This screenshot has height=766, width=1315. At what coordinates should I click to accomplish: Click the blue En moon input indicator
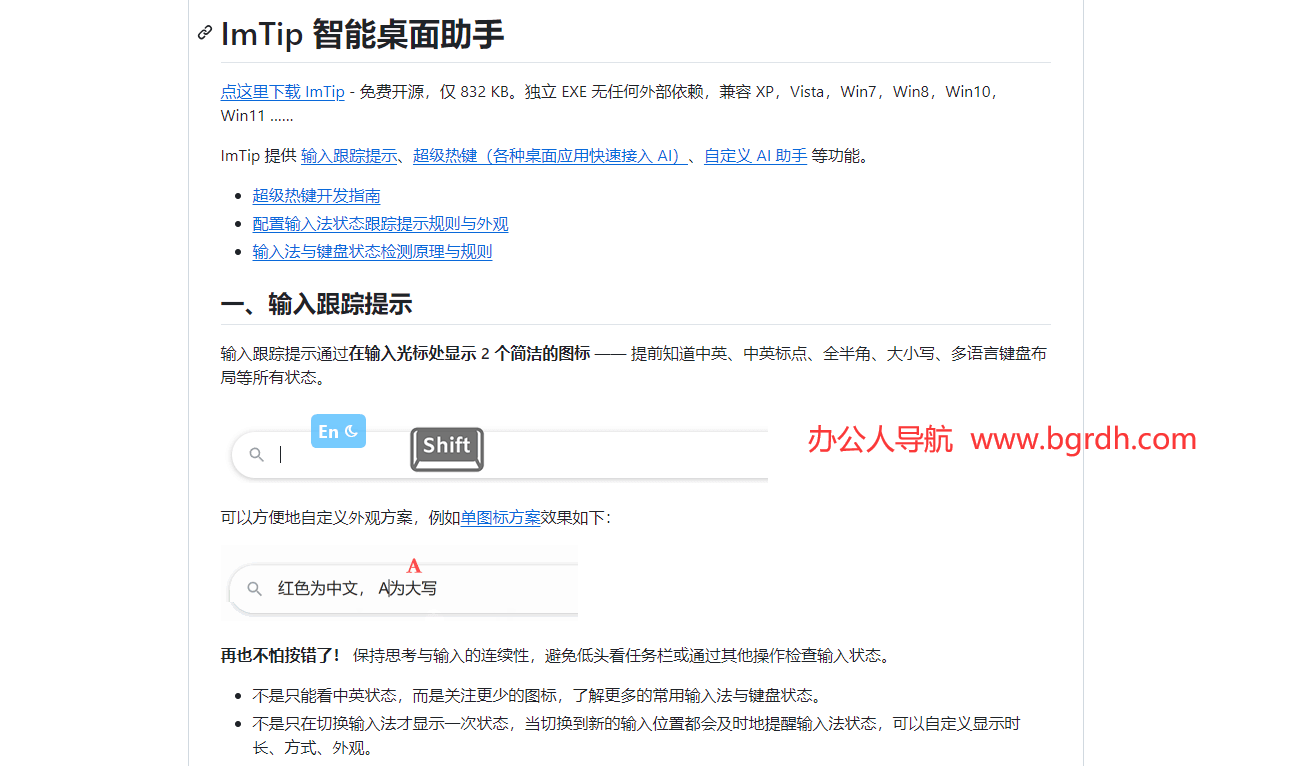pyautogui.click(x=338, y=431)
